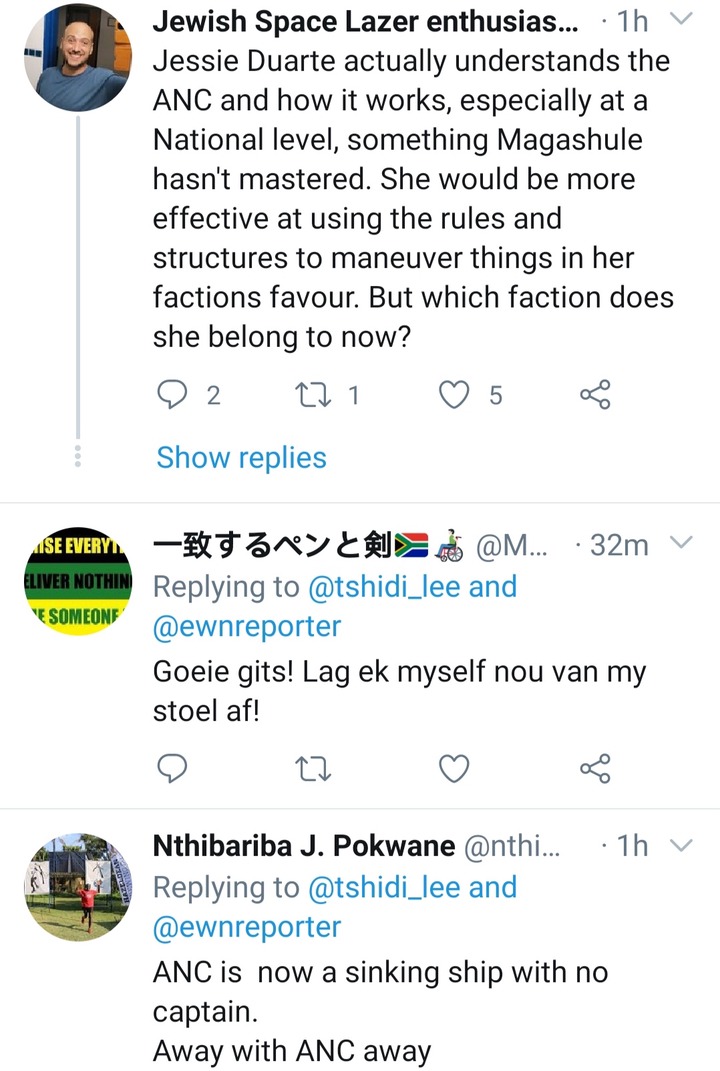Open options chevron on Nthibariba Pokwane's tweet
The height and width of the screenshot is (1071, 720).
(682, 846)
